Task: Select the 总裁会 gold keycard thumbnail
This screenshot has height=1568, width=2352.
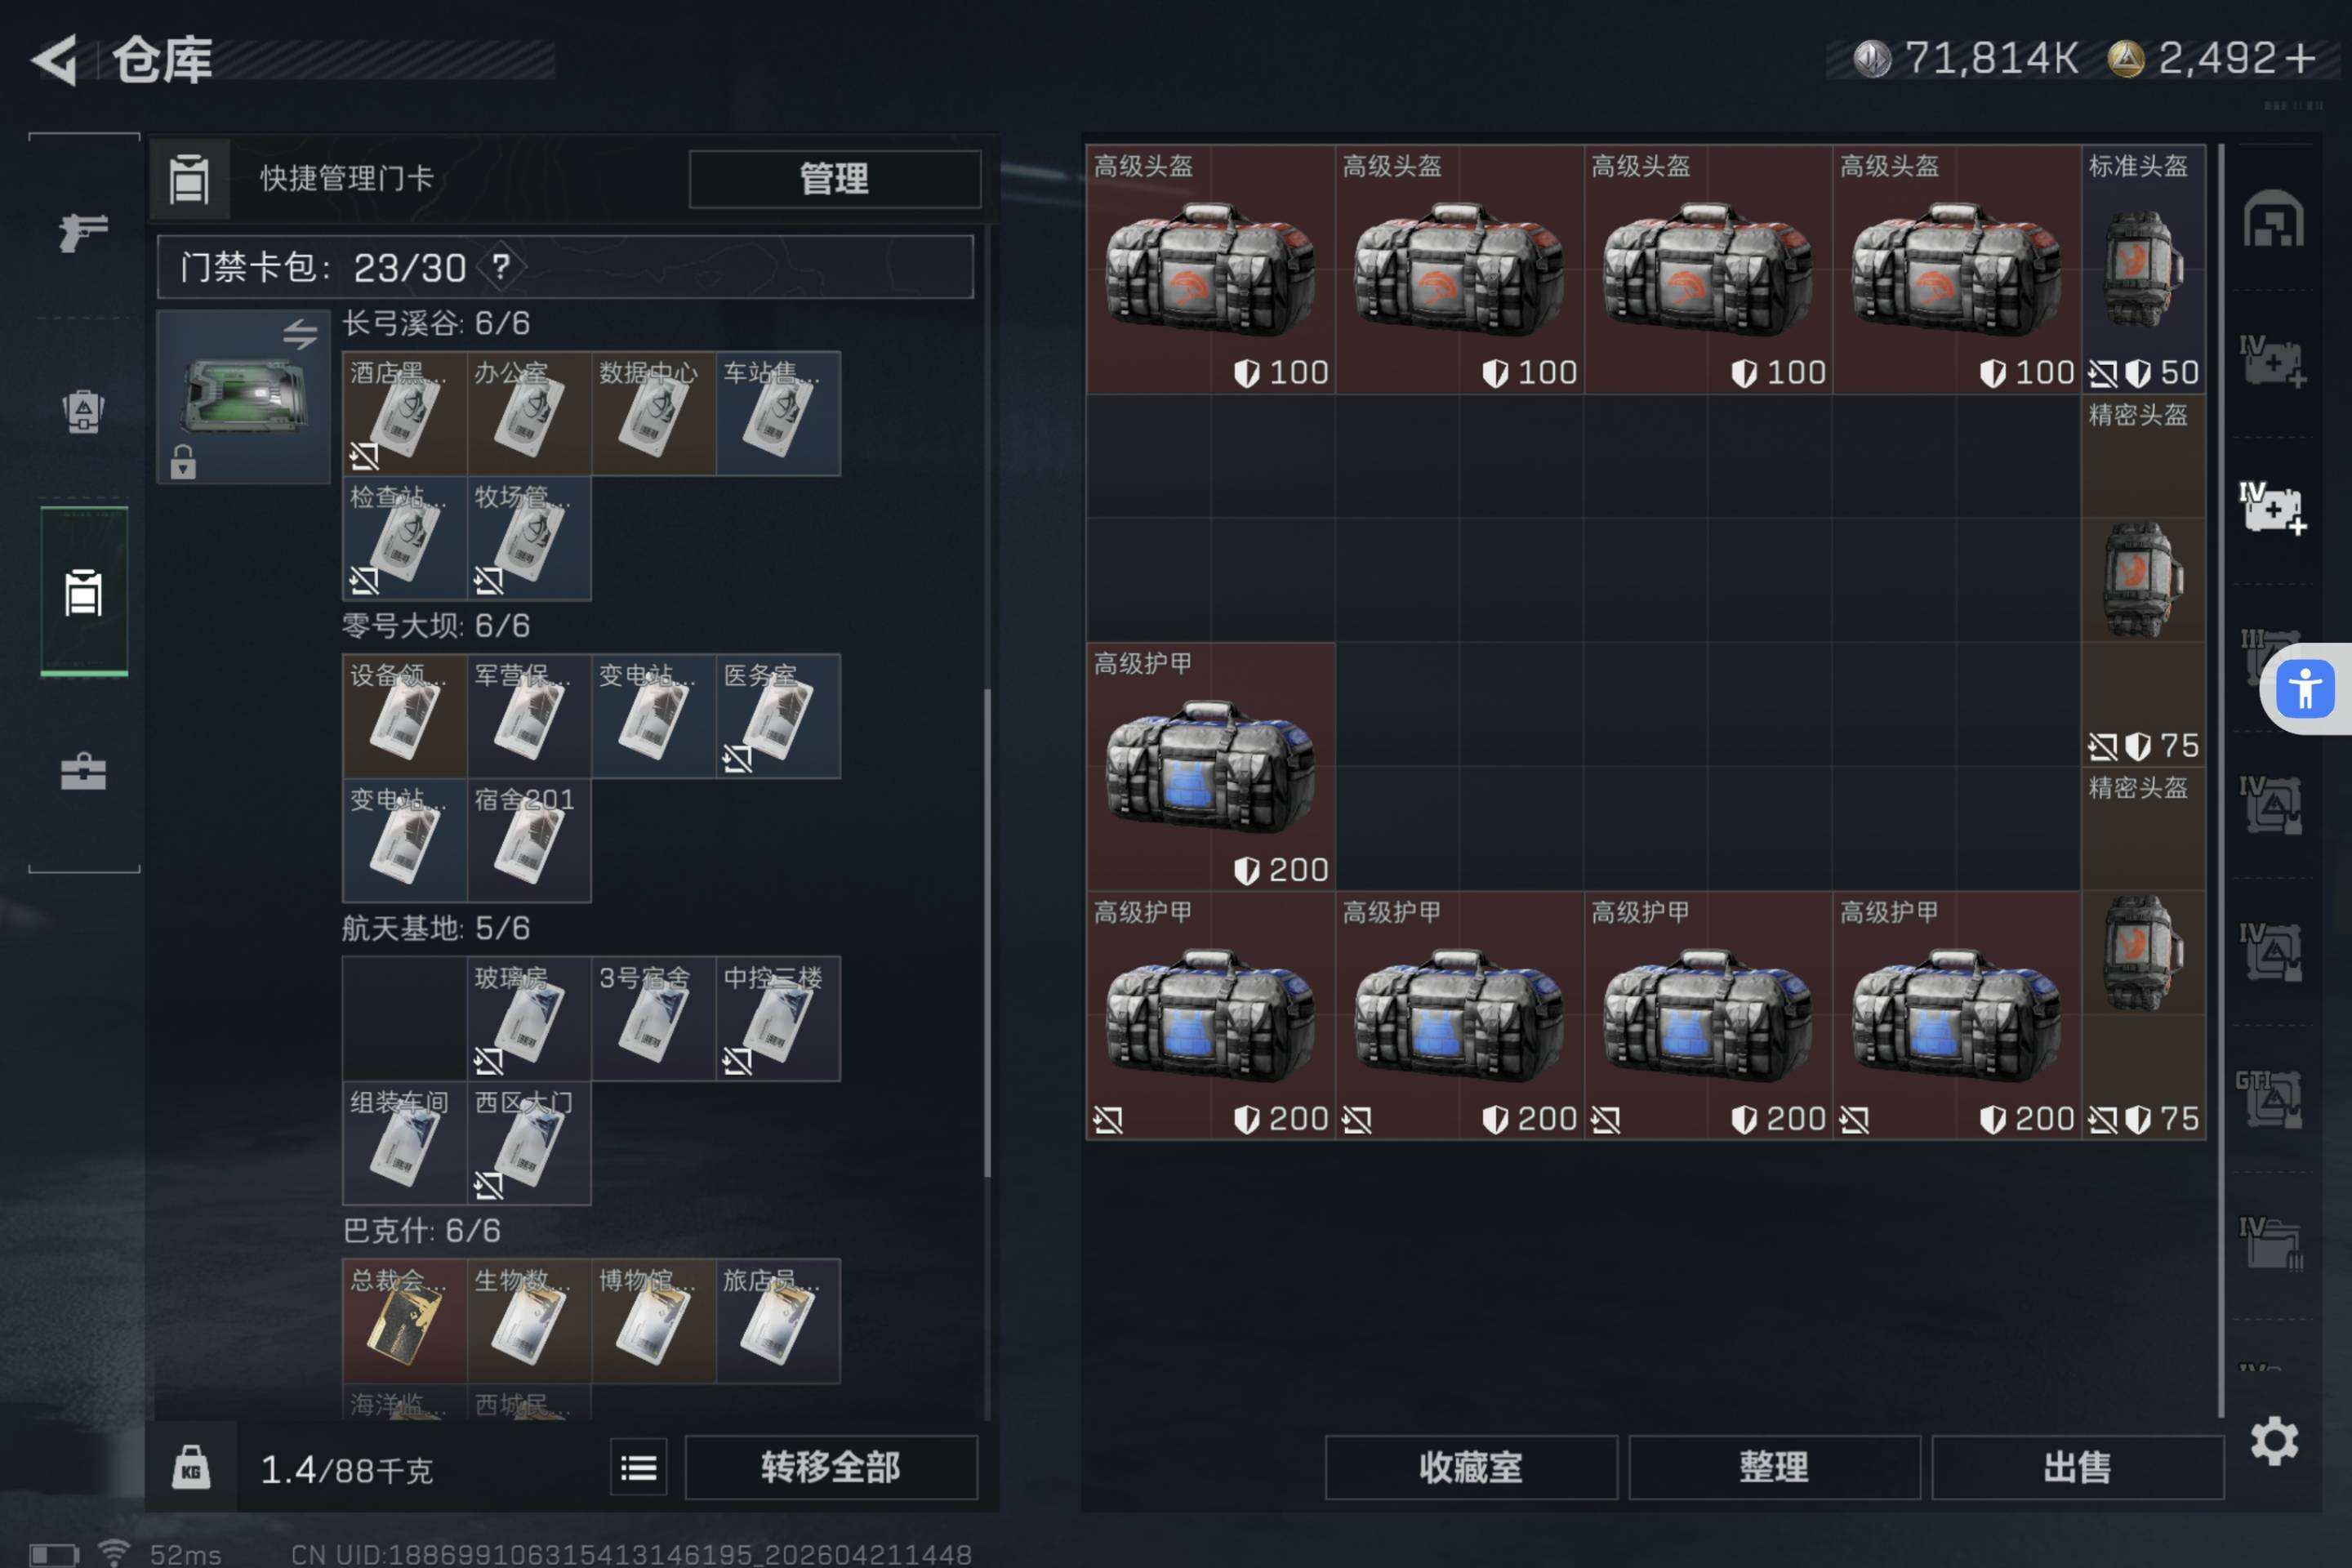Action: tap(404, 1322)
